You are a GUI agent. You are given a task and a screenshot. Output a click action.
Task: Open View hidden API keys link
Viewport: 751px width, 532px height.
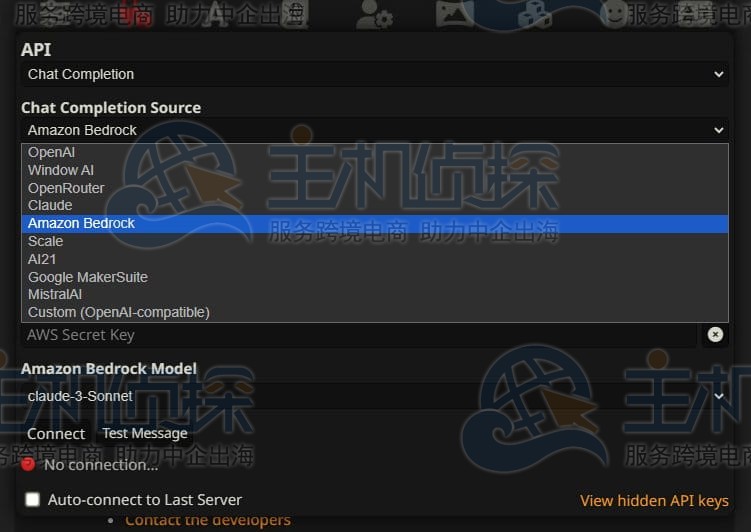654,501
